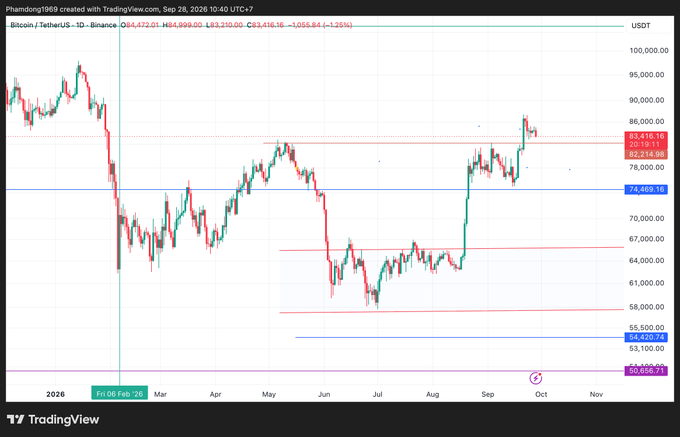The height and width of the screenshot is (437, 680).
Task: Click the change value −1,055.84 (−1.25%)
Action: (x=320, y=25)
